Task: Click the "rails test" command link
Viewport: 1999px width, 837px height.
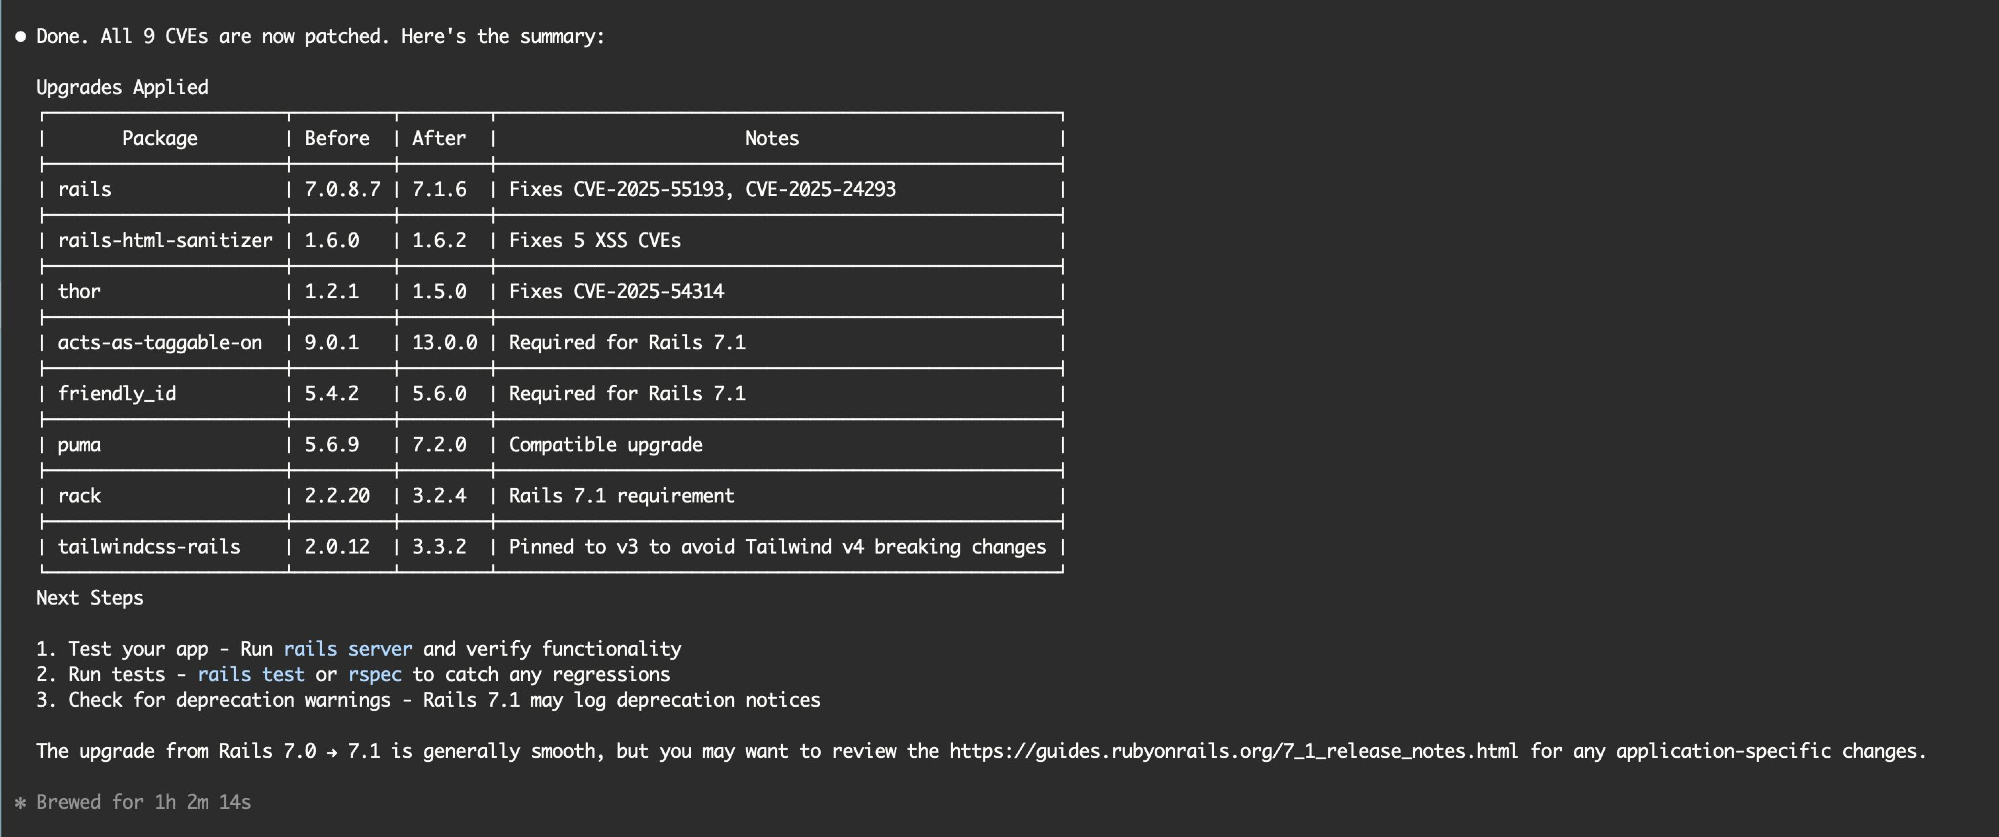Action: [x=251, y=675]
